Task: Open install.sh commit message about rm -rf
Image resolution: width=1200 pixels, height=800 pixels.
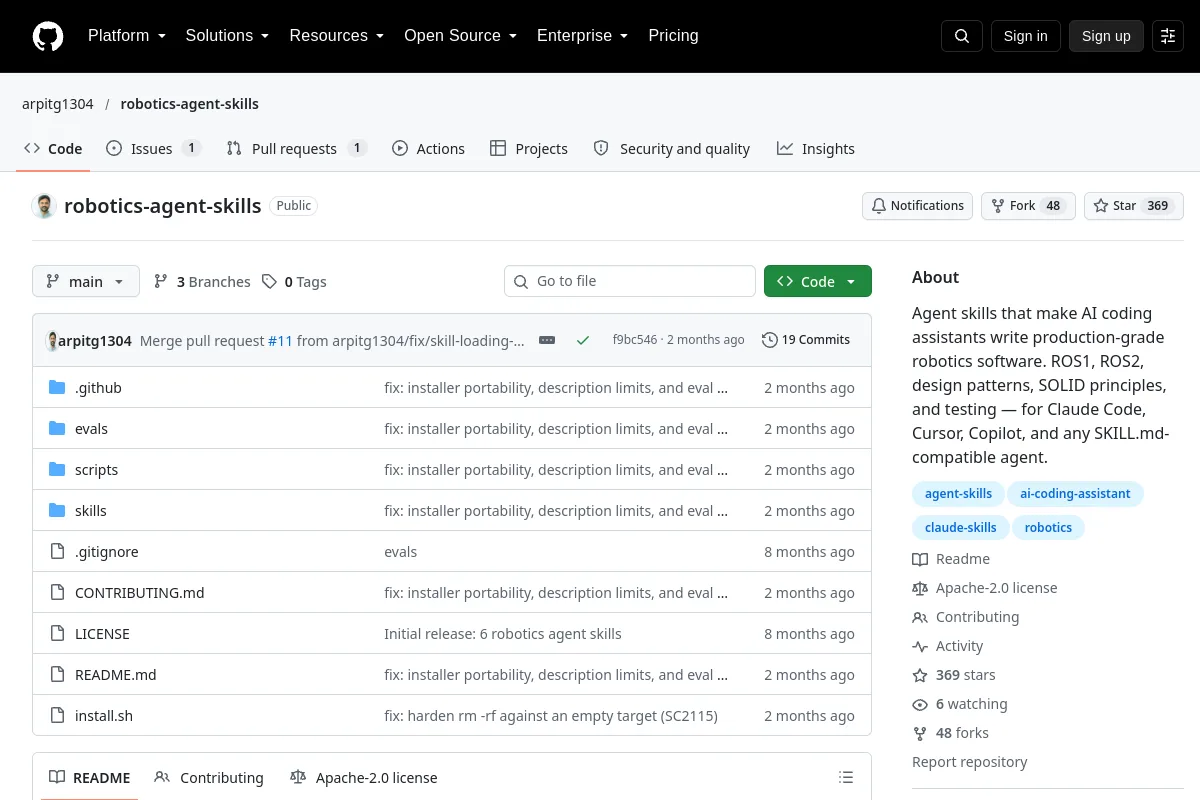Action: [551, 715]
